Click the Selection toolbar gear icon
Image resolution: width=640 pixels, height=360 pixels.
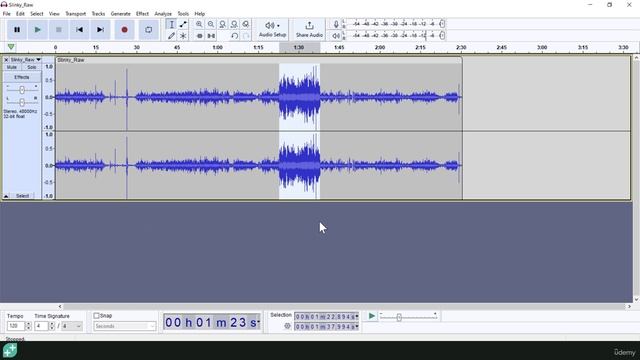[287, 326]
